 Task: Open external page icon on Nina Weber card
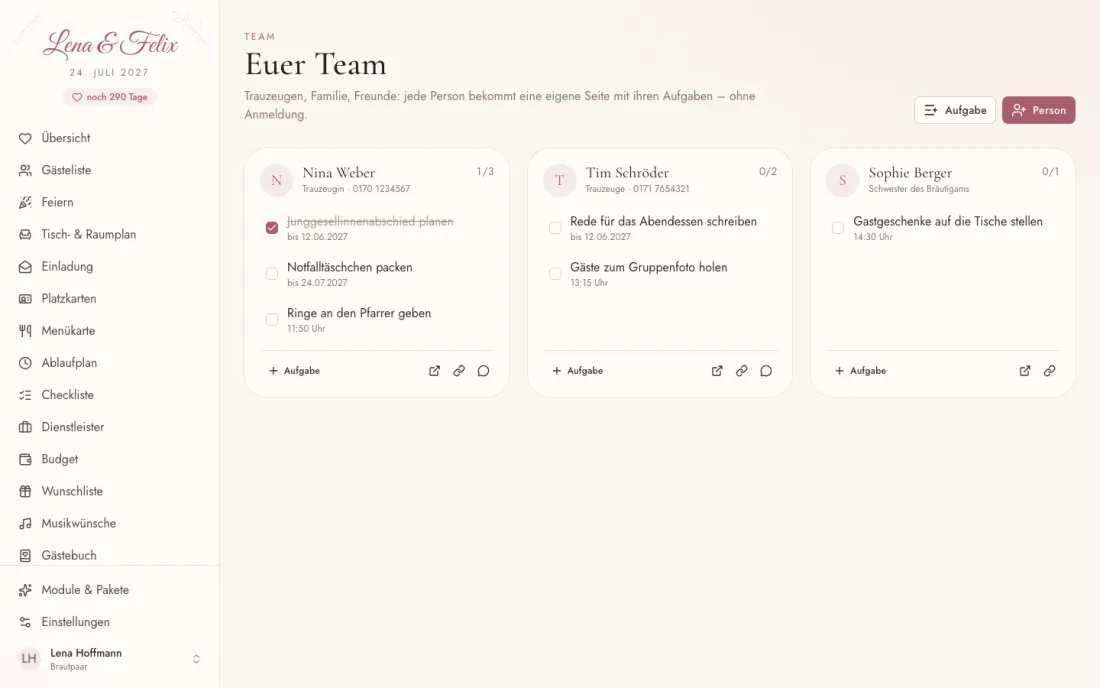pyautogui.click(x=434, y=371)
